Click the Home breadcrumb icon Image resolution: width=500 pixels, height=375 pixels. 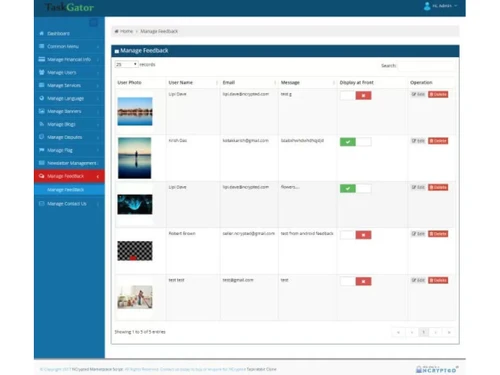tap(116, 31)
